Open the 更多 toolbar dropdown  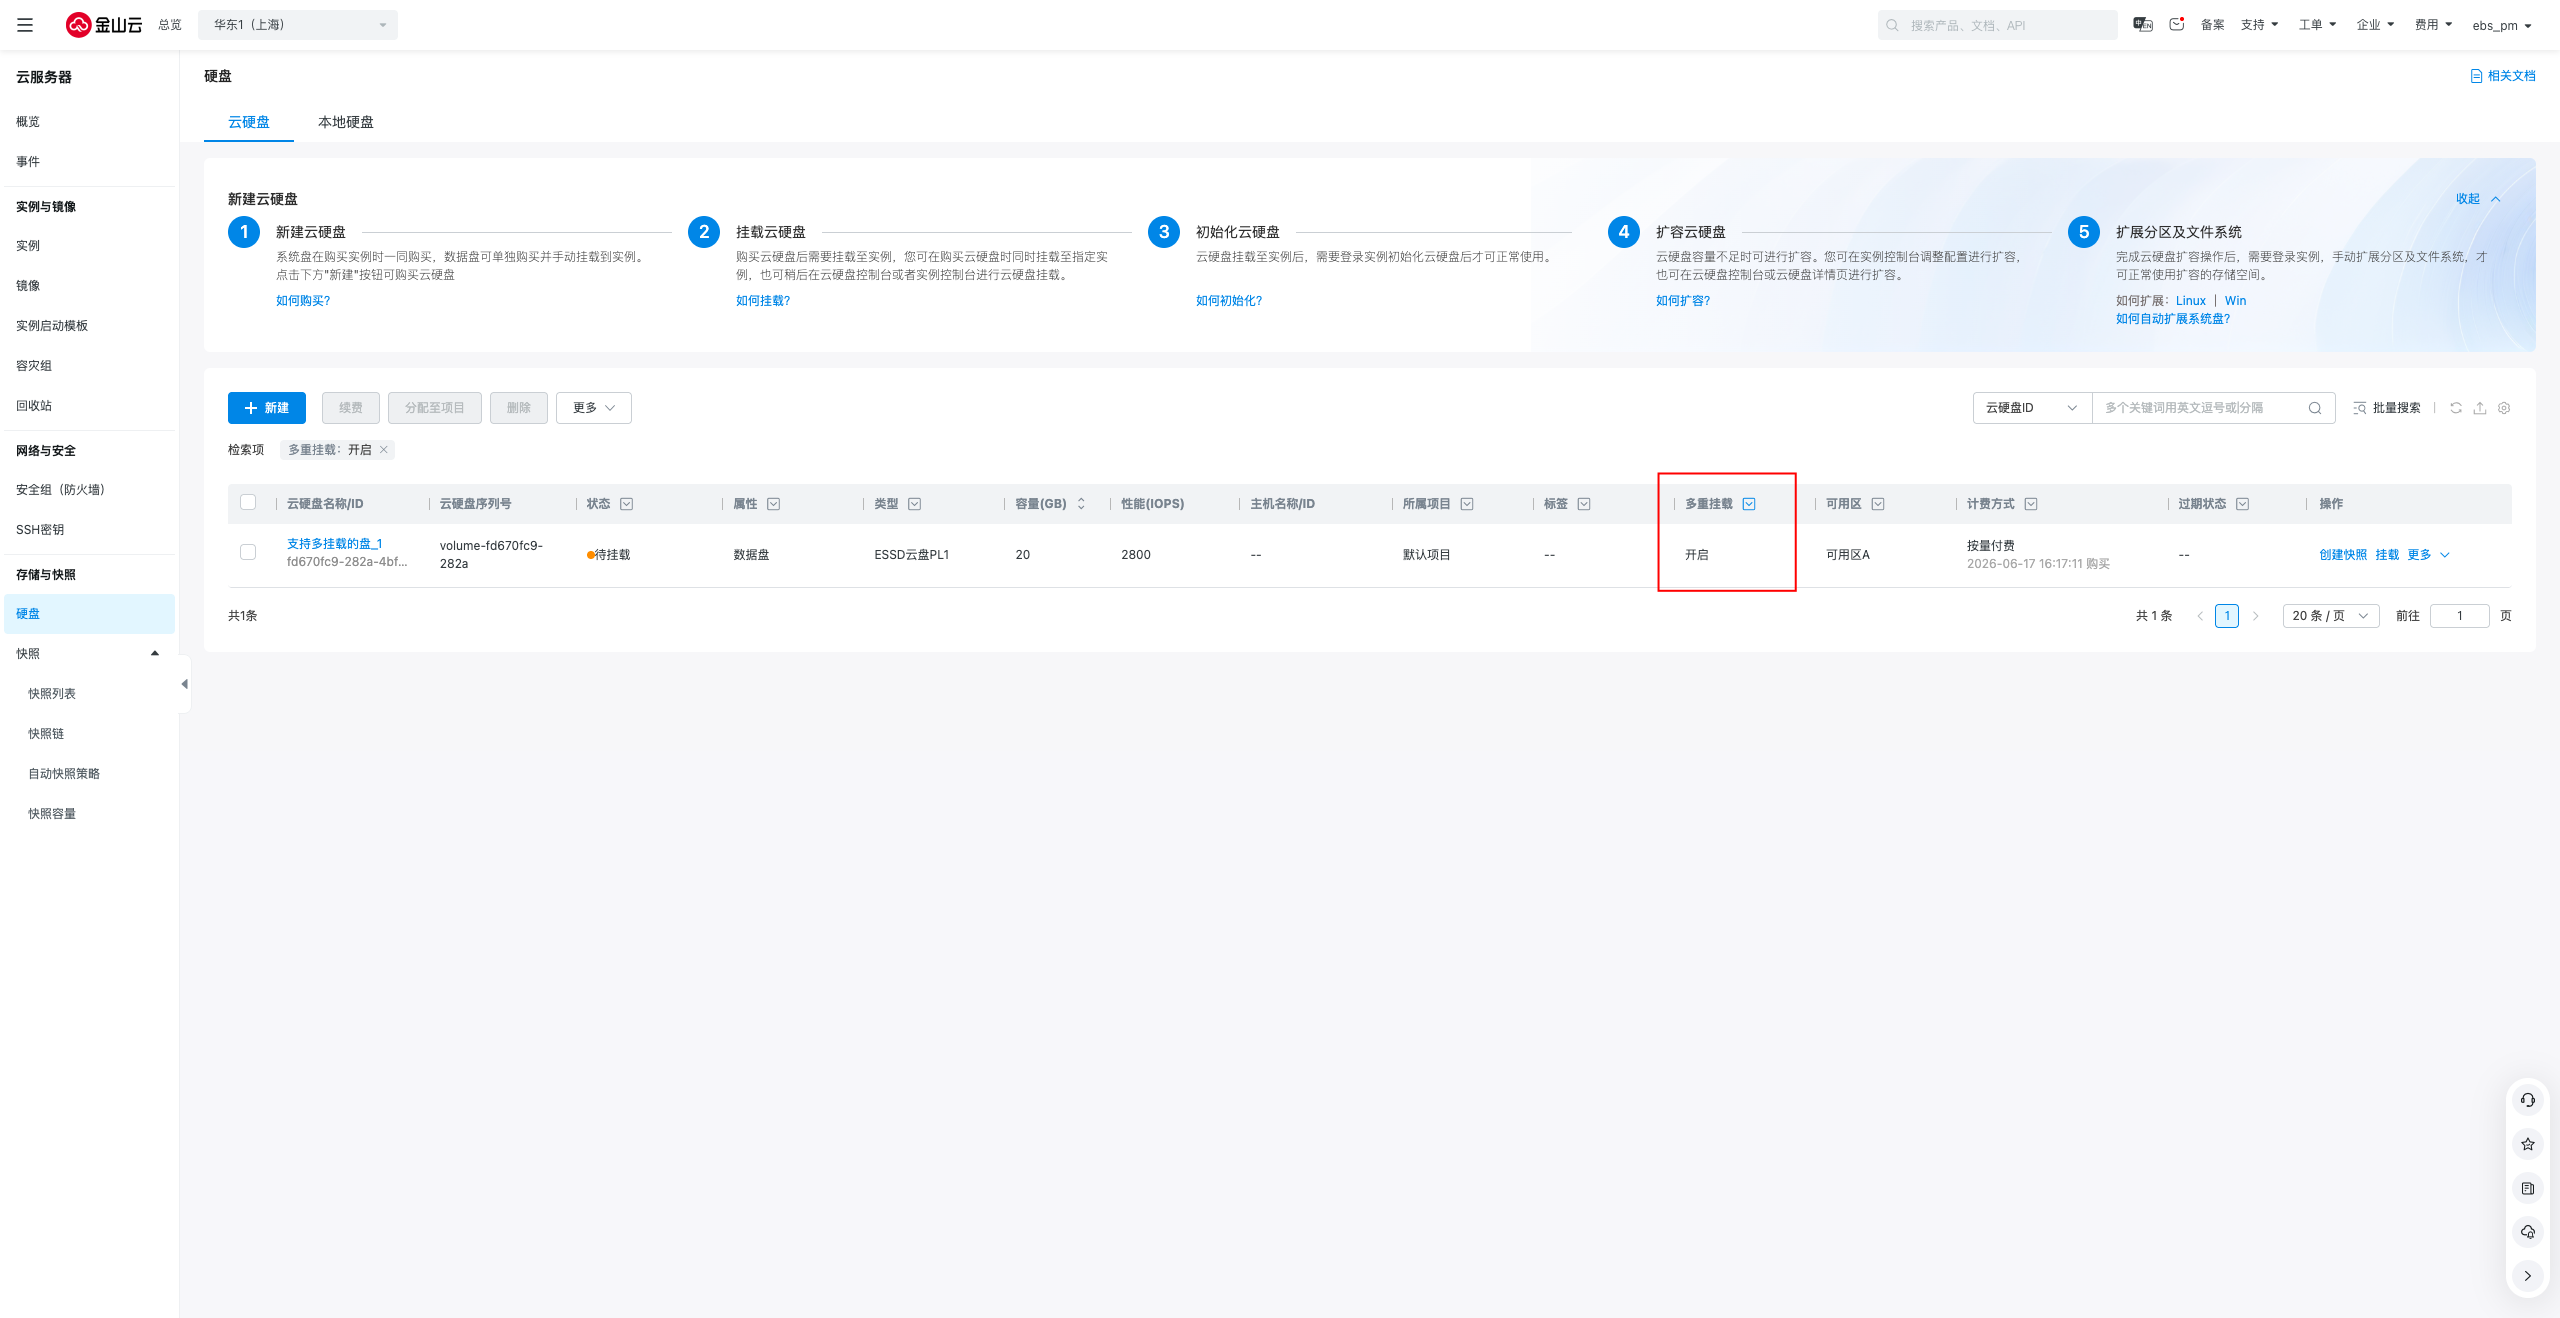click(594, 408)
